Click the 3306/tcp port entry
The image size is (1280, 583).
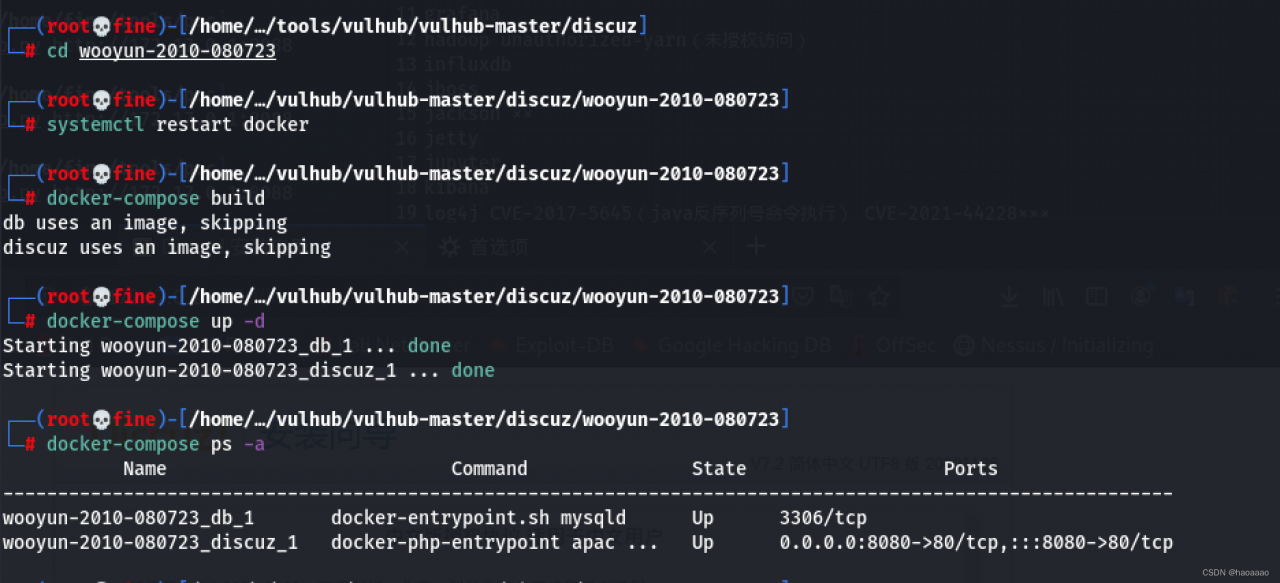point(823,518)
